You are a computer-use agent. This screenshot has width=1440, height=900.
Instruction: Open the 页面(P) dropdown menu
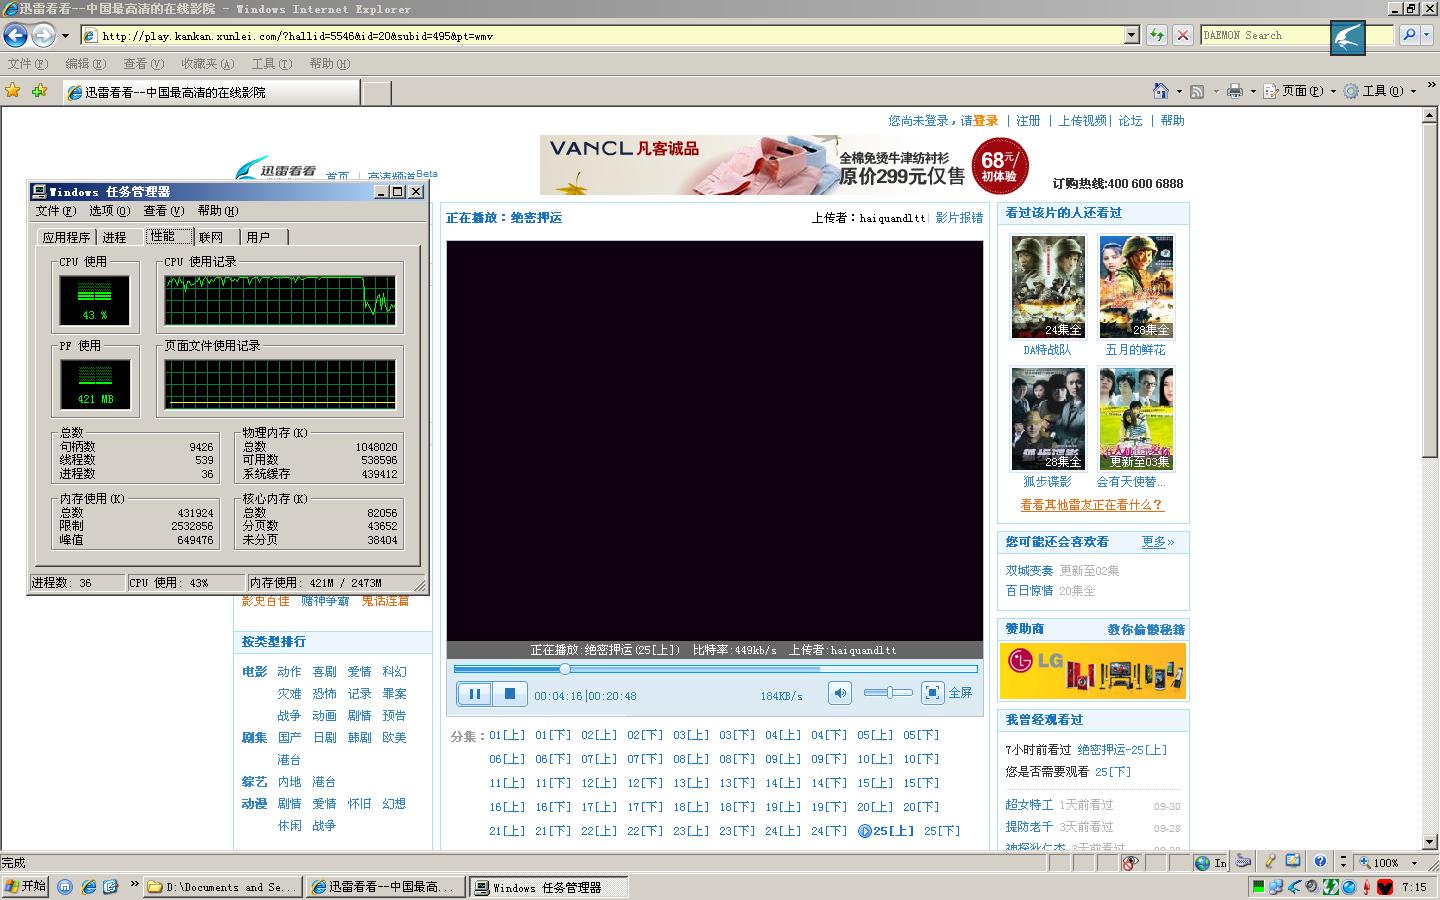tap(1299, 91)
